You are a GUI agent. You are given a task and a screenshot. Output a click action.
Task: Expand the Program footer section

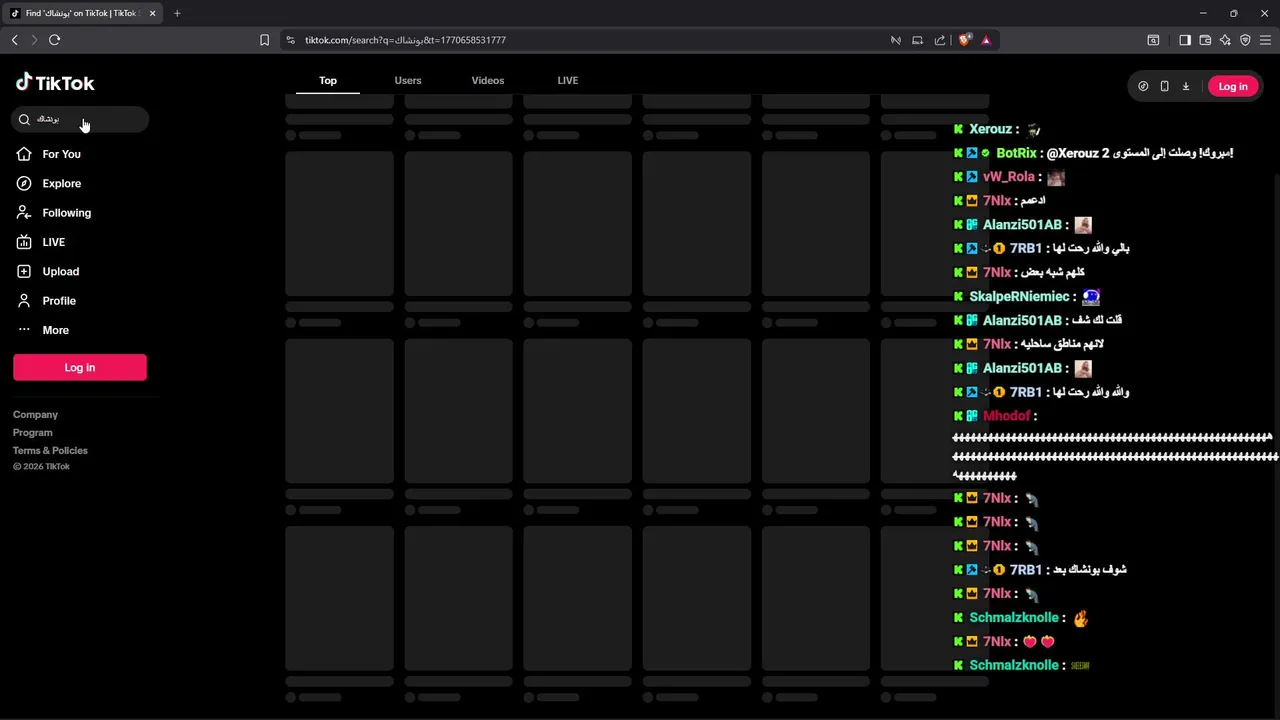[x=33, y=432]
